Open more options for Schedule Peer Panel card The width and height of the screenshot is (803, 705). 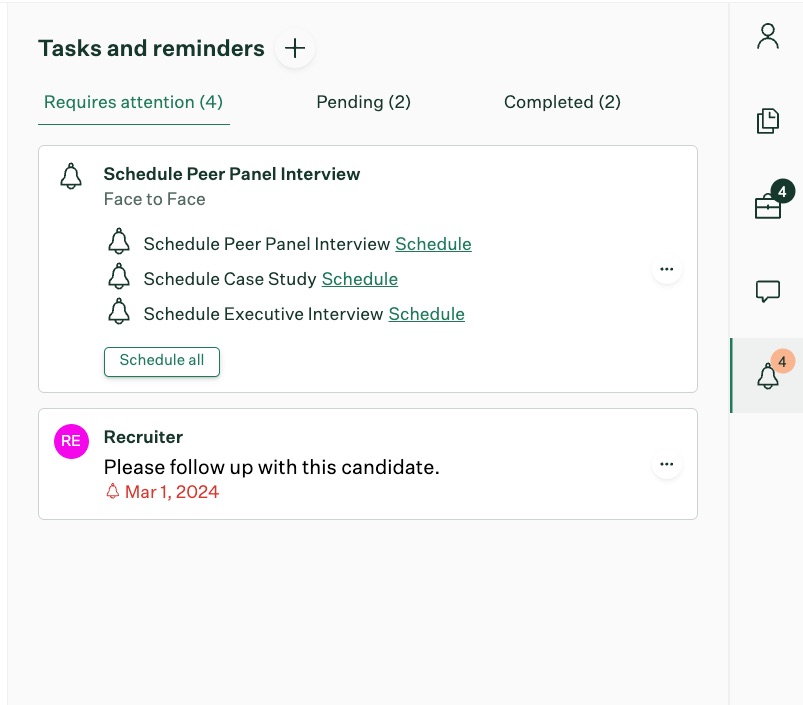pos(666,269)
